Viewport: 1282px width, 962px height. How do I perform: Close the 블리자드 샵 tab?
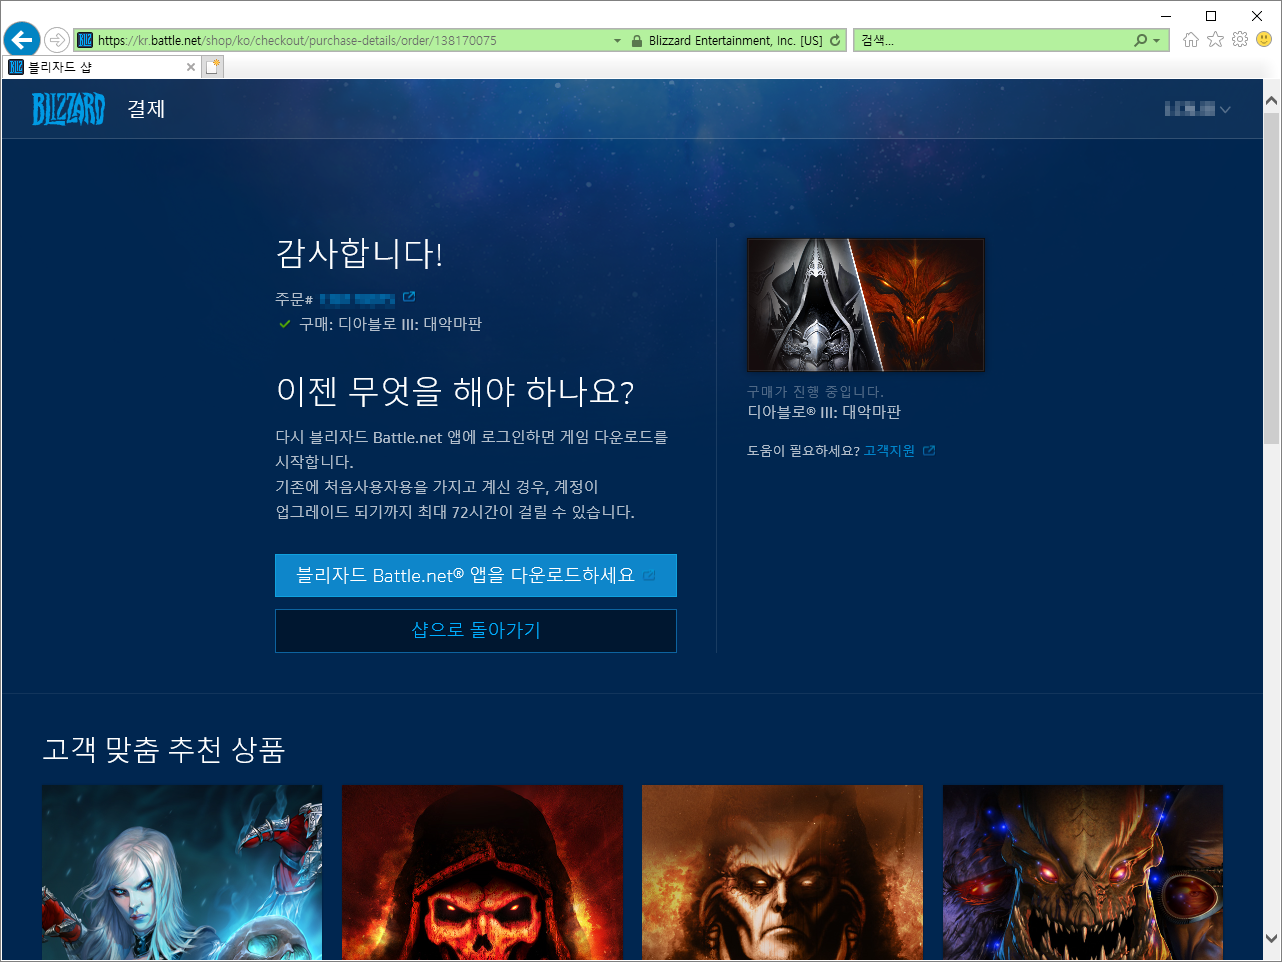pyautogui.click(x=191, y=67)
